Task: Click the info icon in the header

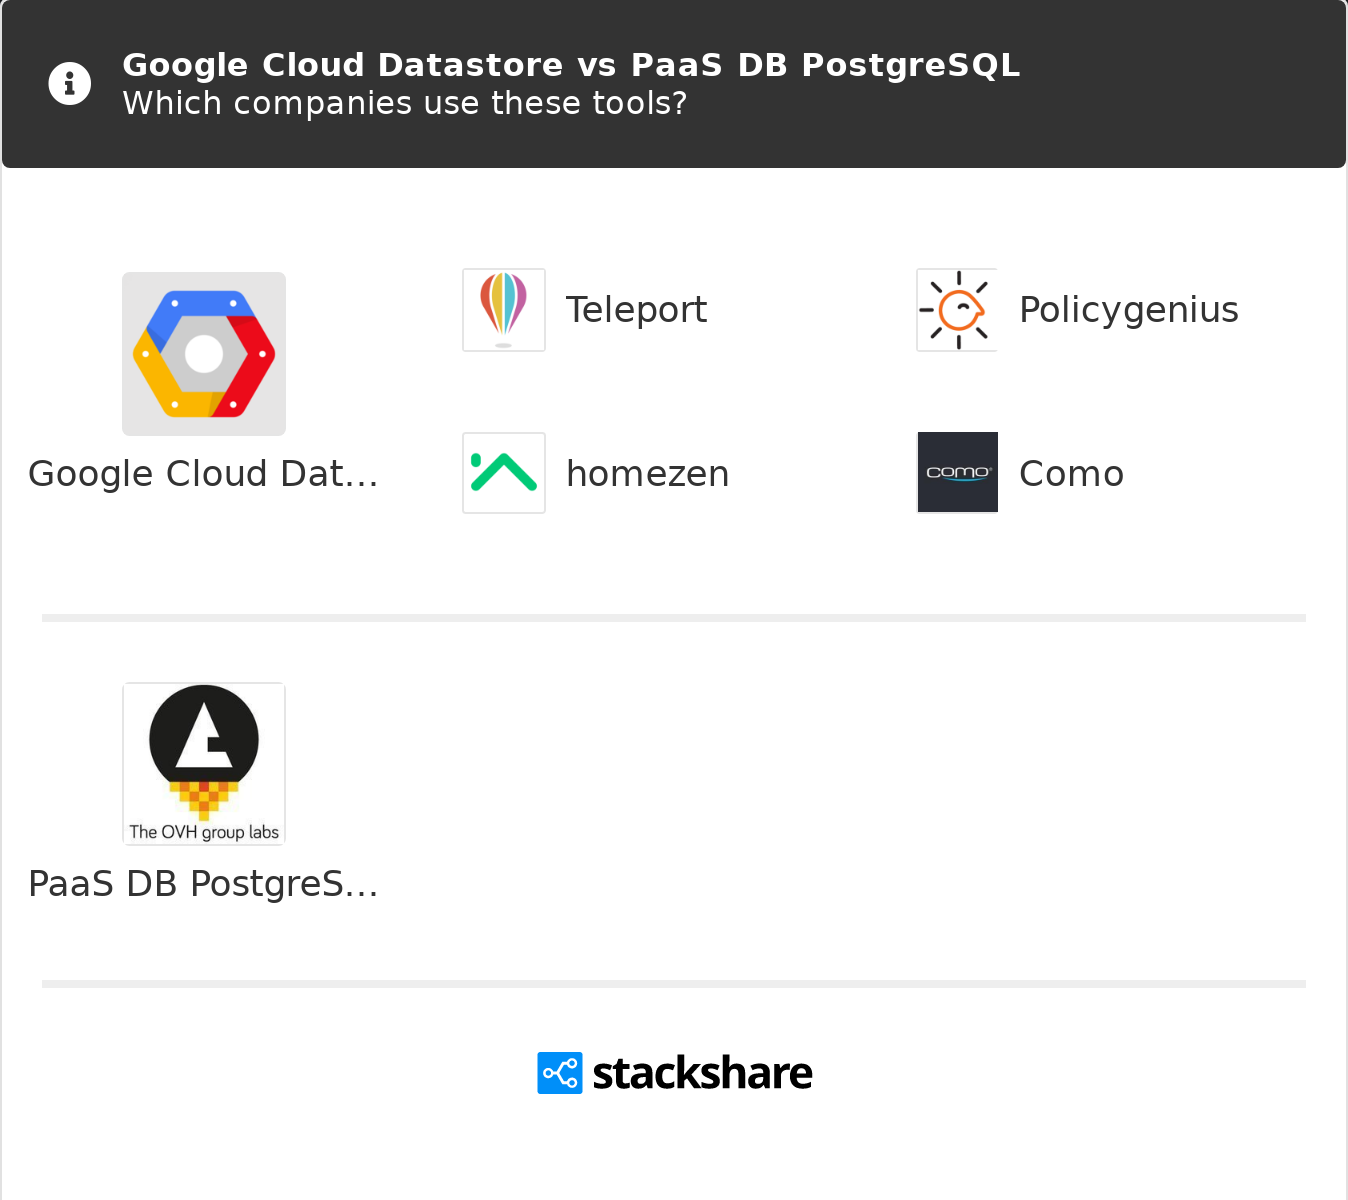Action: coord(70,84)
